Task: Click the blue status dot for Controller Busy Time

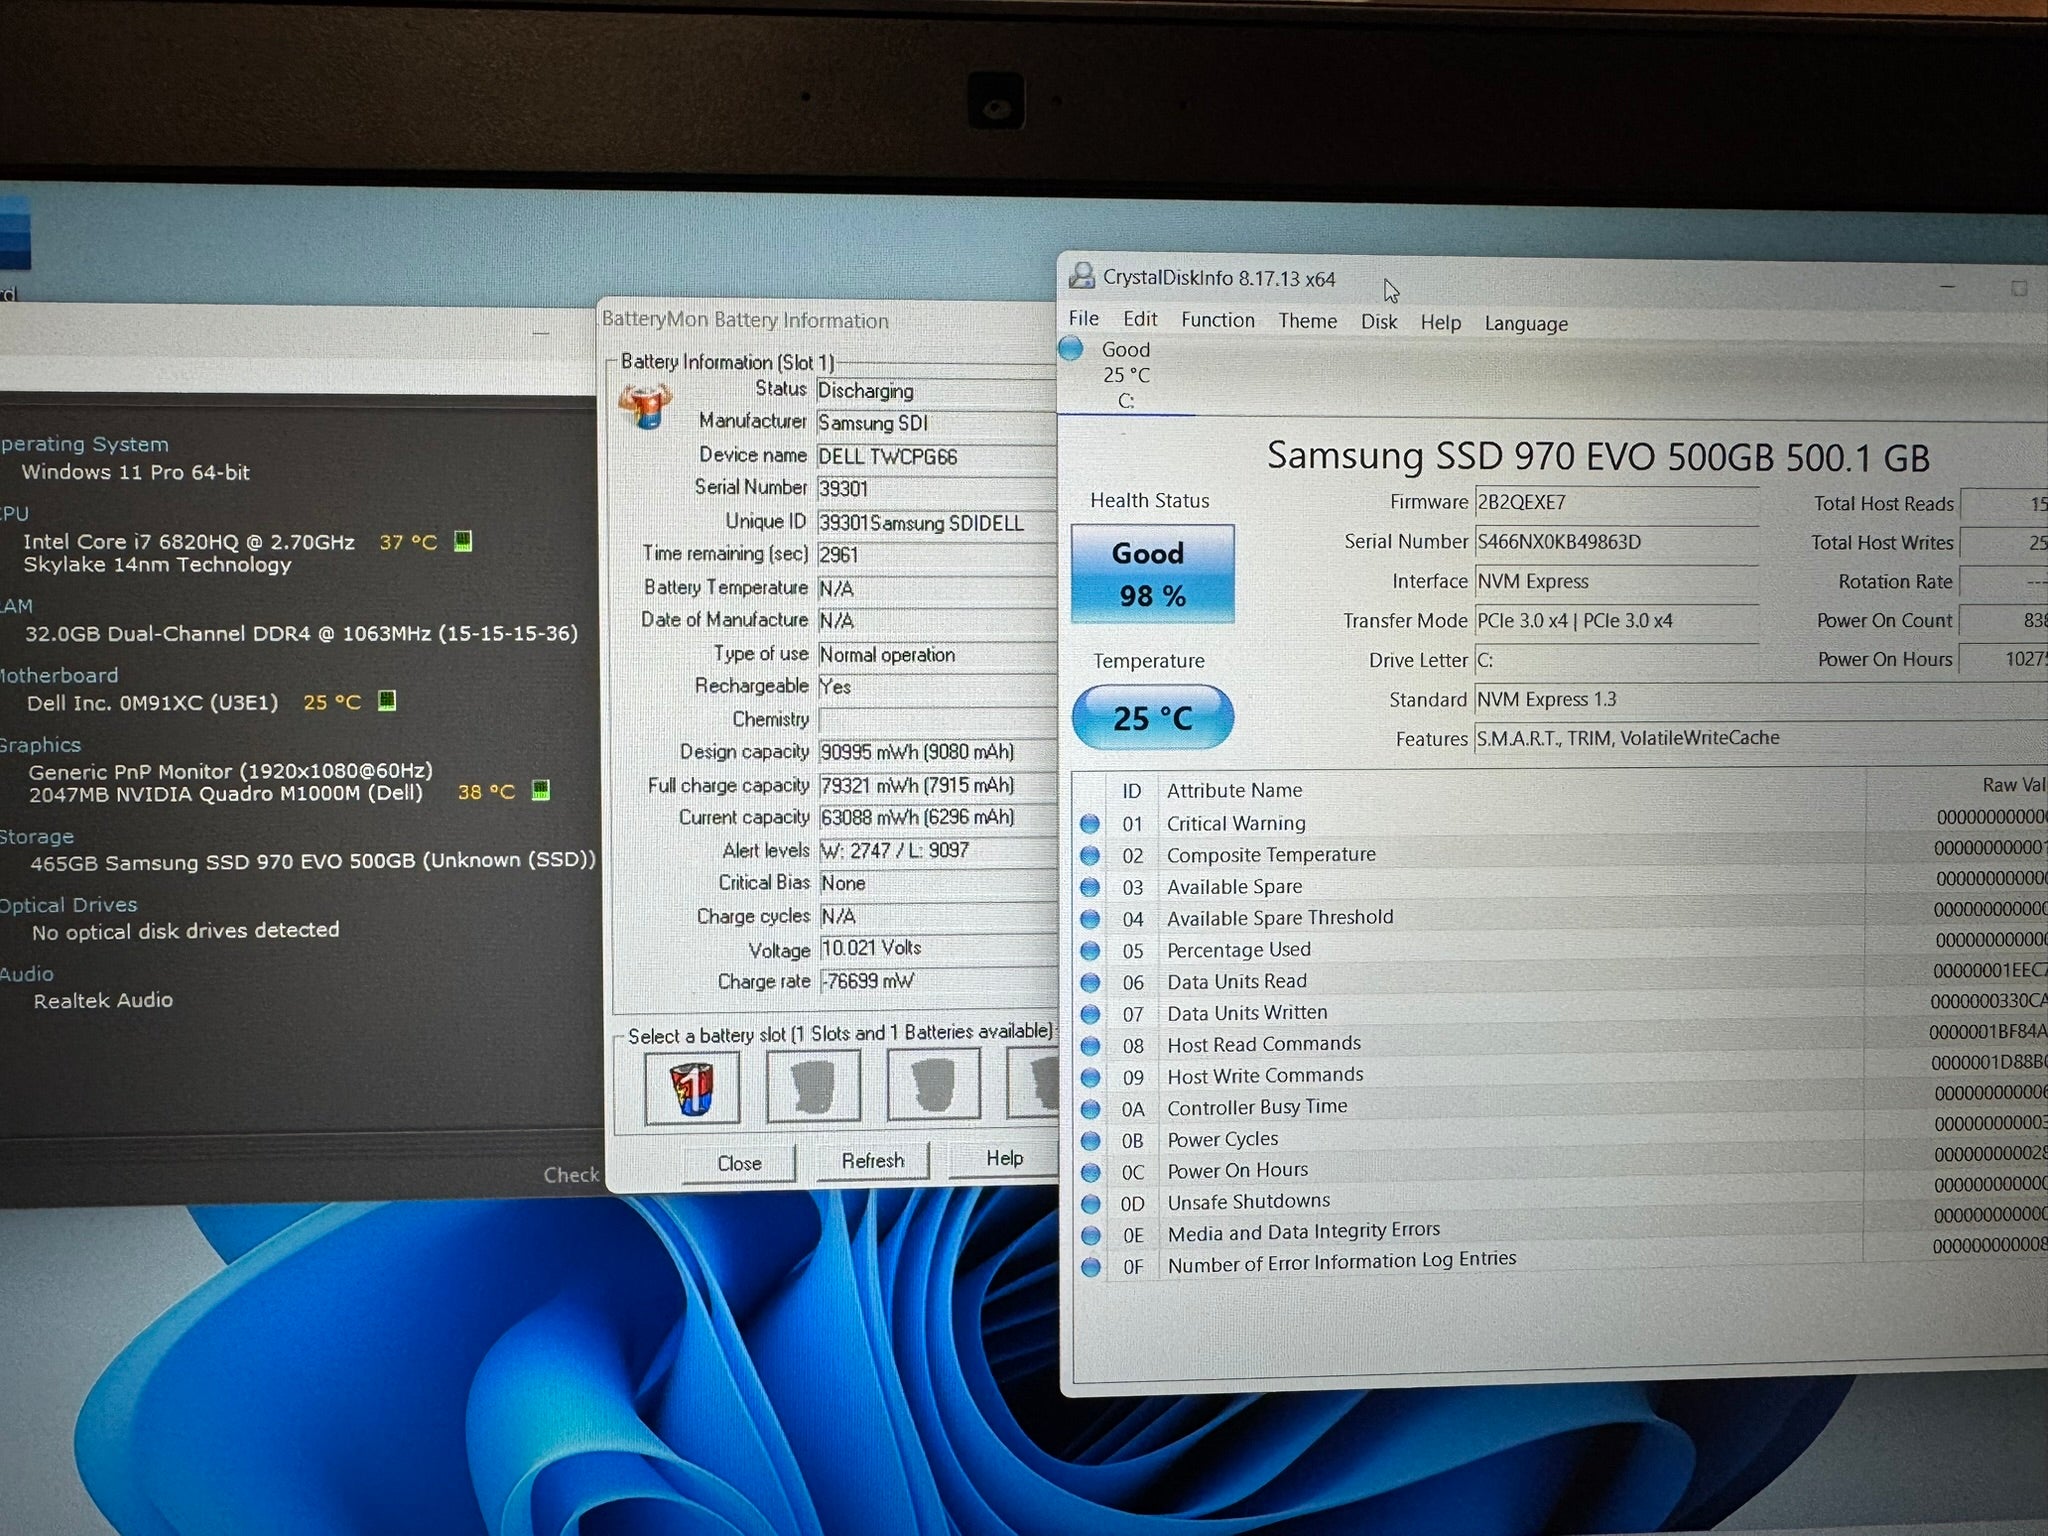Action: 1090,1109
